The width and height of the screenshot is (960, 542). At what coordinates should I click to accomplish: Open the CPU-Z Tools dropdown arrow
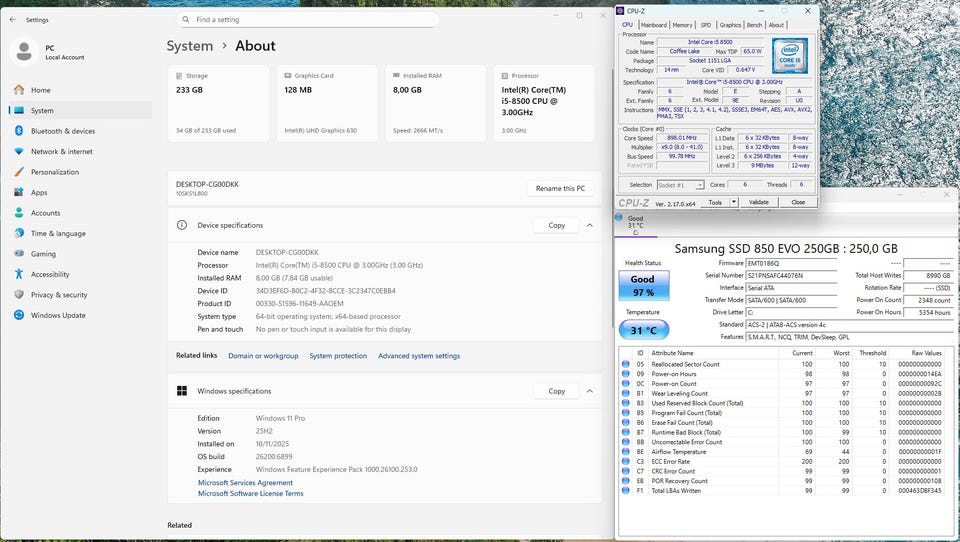coord(734,202)
